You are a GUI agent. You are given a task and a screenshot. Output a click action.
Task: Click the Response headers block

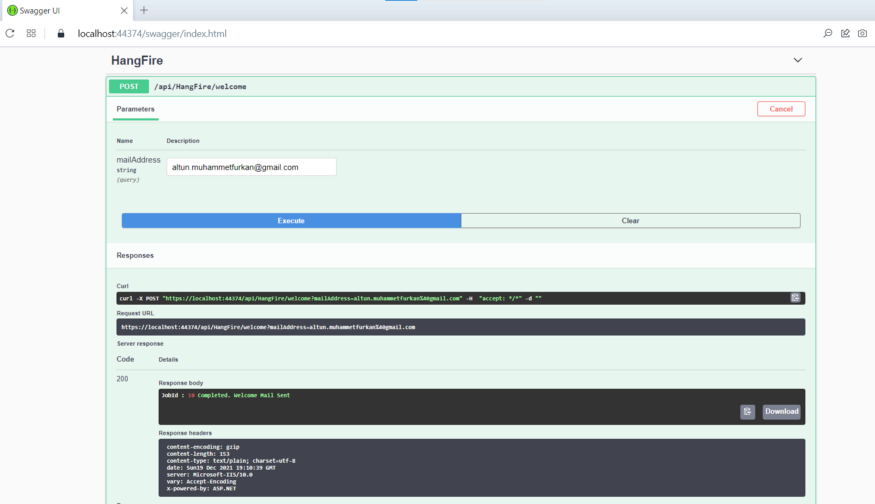[x=482, y=468]
